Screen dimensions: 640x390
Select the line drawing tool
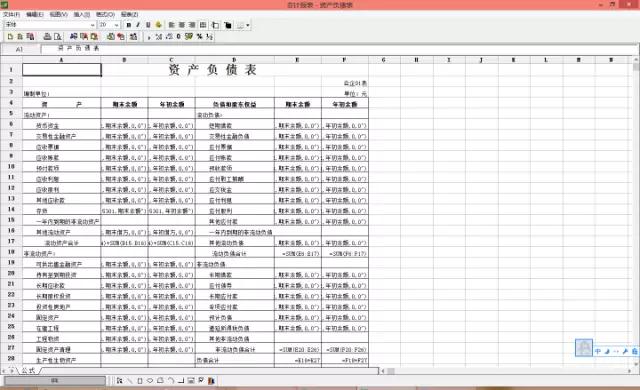(x=130, y=381)
